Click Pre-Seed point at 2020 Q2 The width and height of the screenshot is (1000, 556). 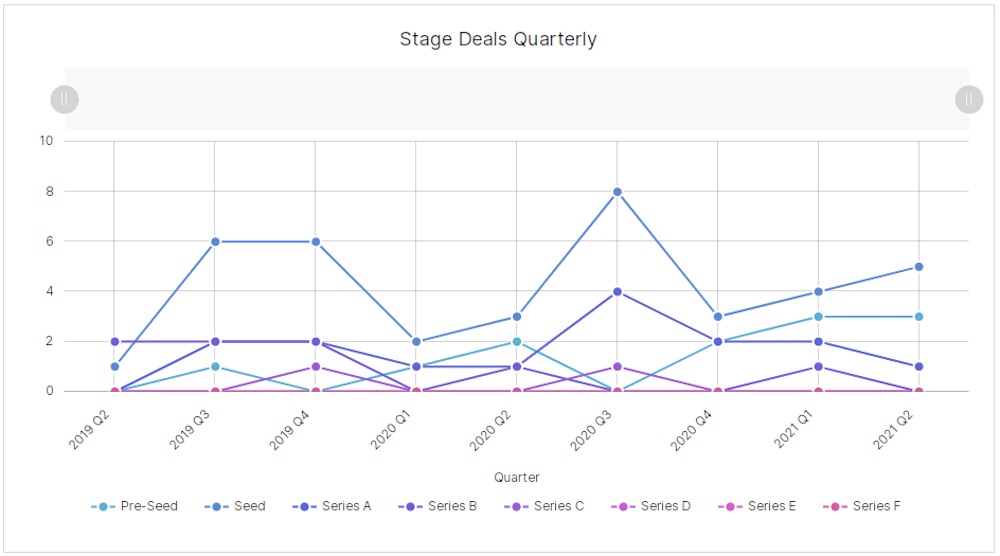[x=516, y=341]
